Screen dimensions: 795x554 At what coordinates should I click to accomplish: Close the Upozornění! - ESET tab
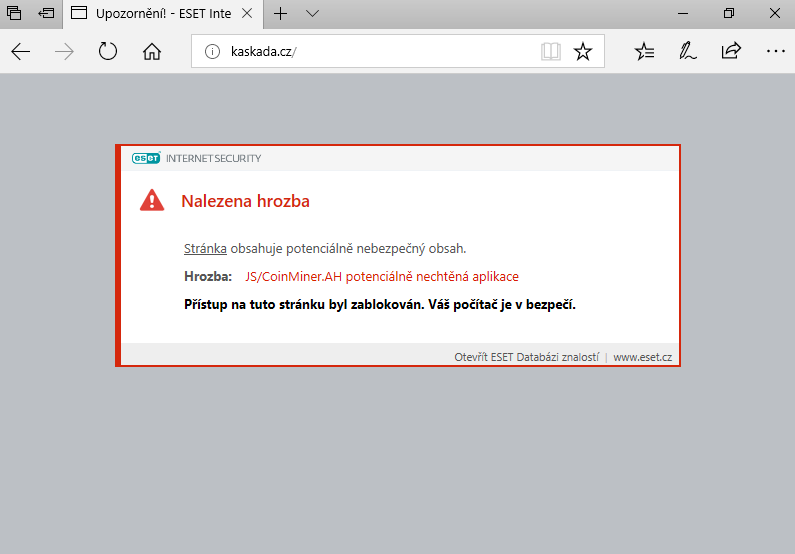coord(247,13)
